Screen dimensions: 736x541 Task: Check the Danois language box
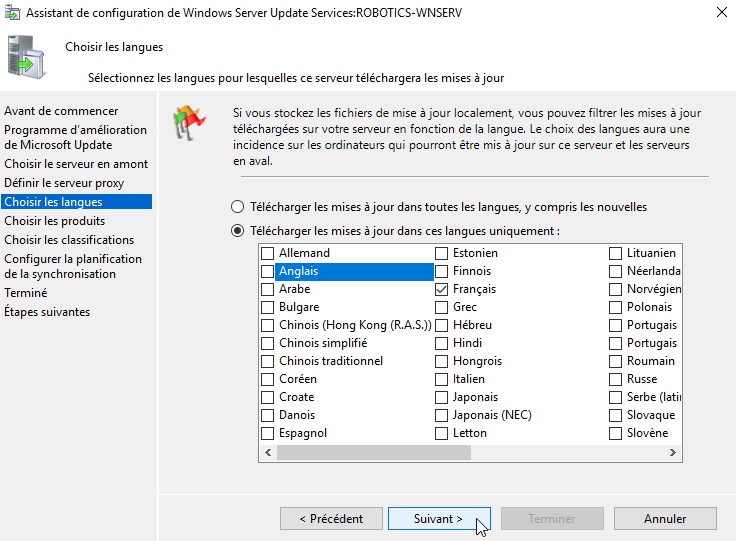(x=268, y=415)
